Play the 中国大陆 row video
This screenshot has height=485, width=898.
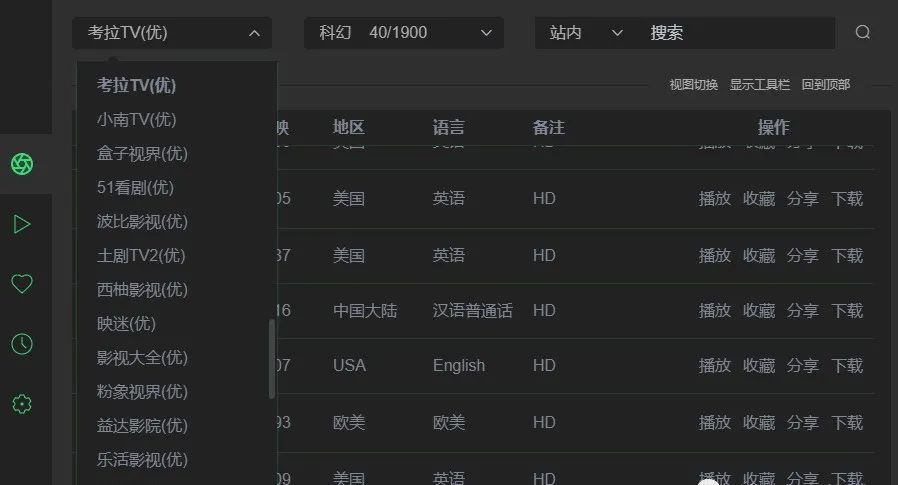(715, 310)
